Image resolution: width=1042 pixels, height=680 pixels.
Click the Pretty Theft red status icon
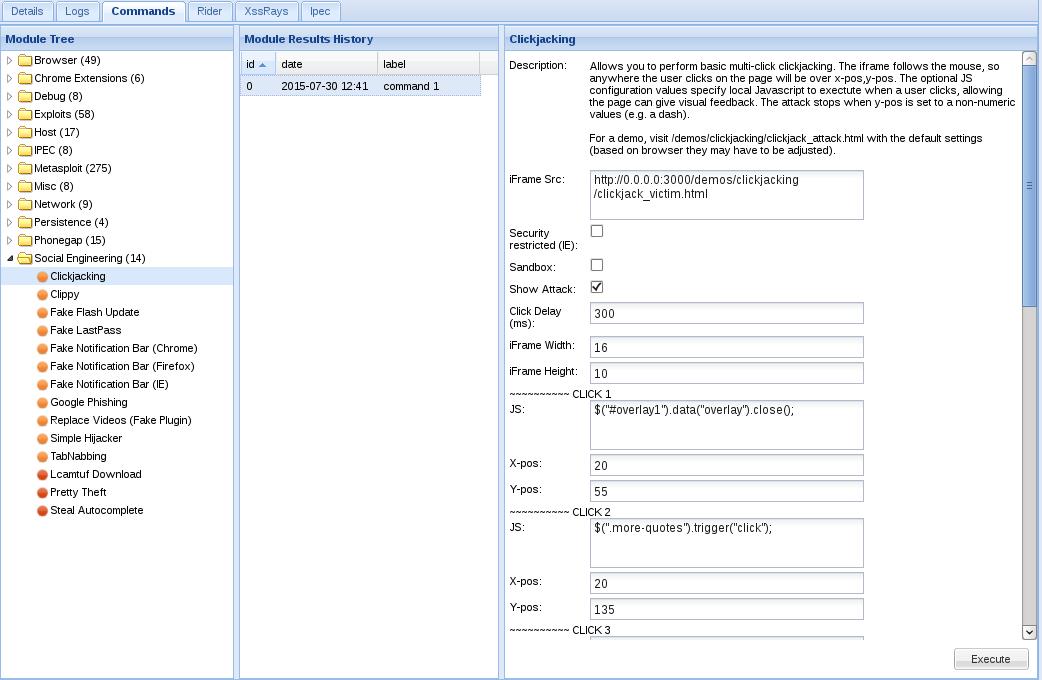tap(42, 493)
